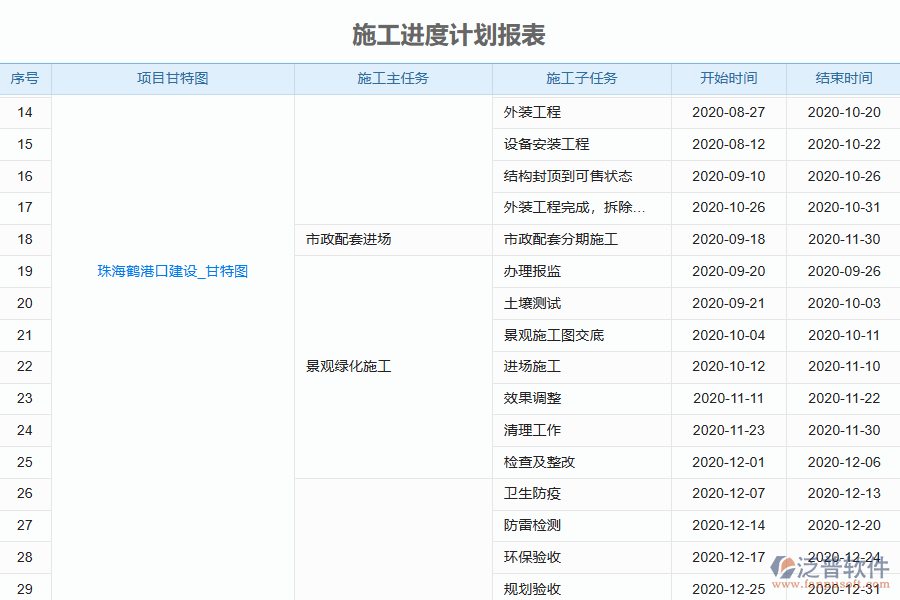Click the 泛普软件 watermark logo icon
This screenshot has height=600, width=900.
(x=782, y=562)
